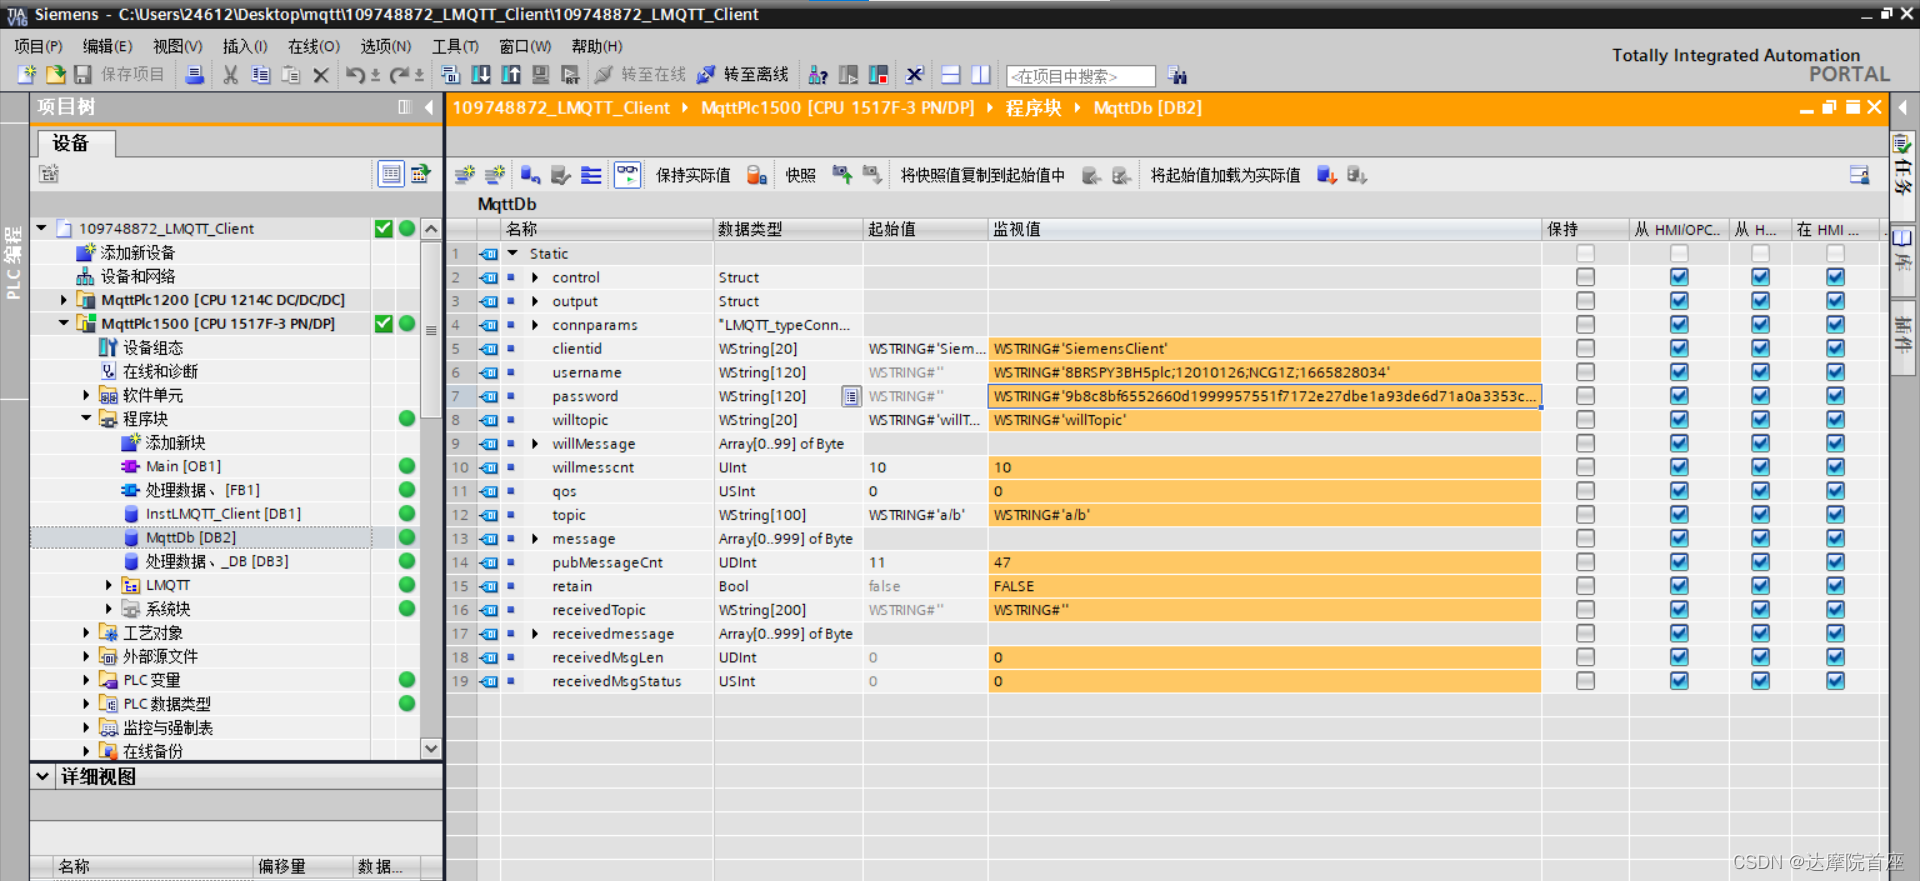This screenshot has width=1920, height=881.
Task: Open the 项目(P) menu
Action: click(38, 46)
